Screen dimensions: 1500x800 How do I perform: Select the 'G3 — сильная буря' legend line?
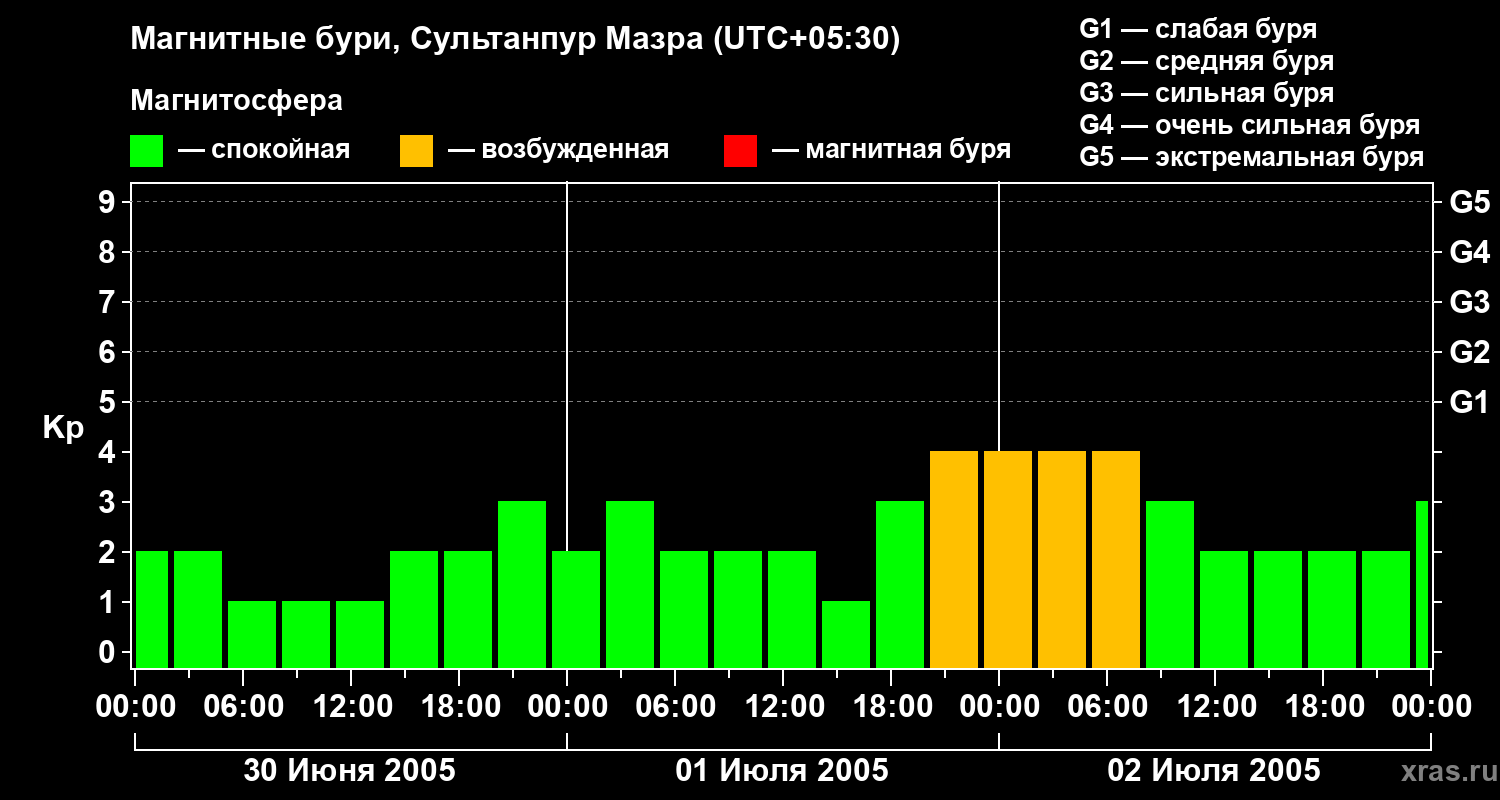(x=1207, y=93)
